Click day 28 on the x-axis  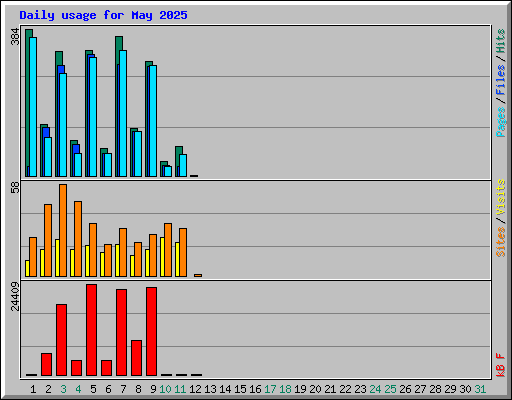click(435, 389)
